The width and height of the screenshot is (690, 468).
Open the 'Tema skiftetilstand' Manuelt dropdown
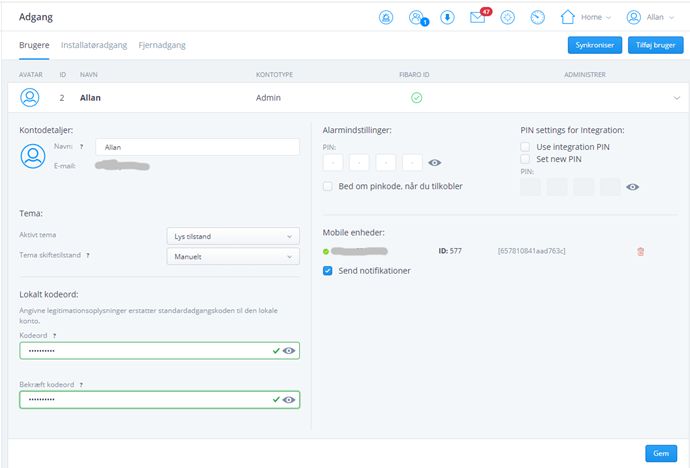click(x=232, y=256)
